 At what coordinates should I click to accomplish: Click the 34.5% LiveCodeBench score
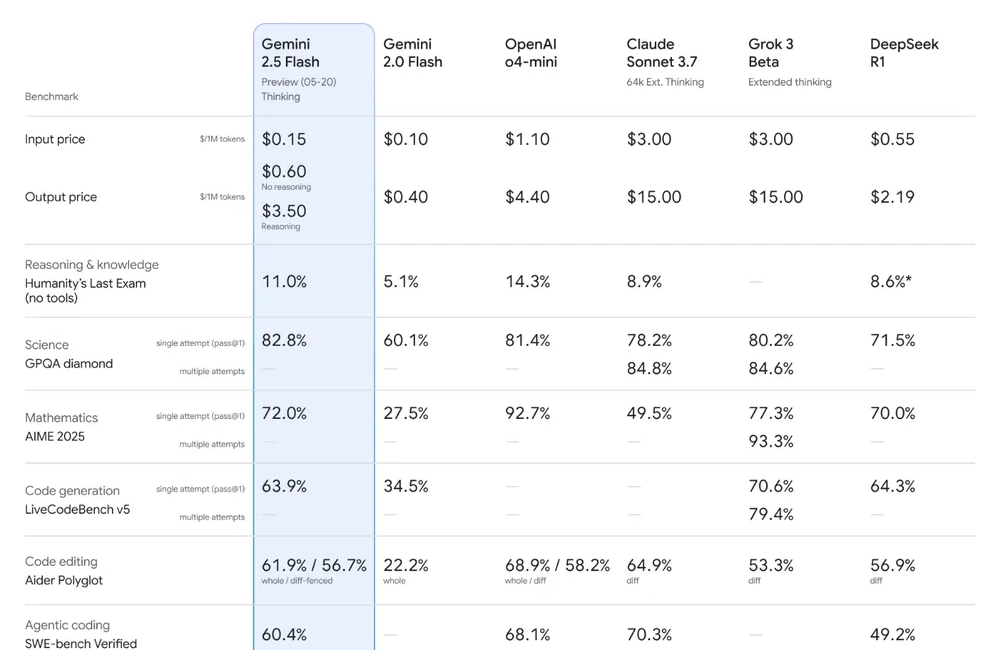(x=406, y=486)
